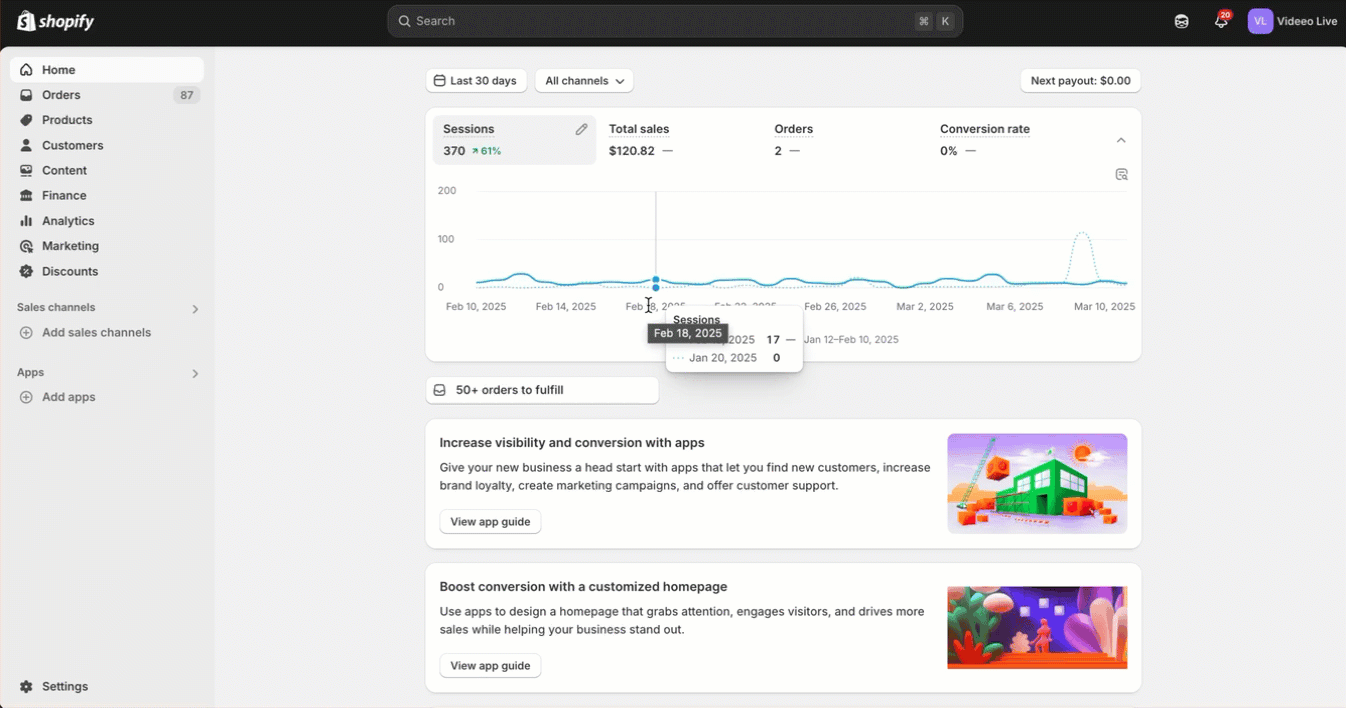The height and width of the screenshot is (708, 1346).
Task: Click the orders count badge 87
Action: click(186, 95)
